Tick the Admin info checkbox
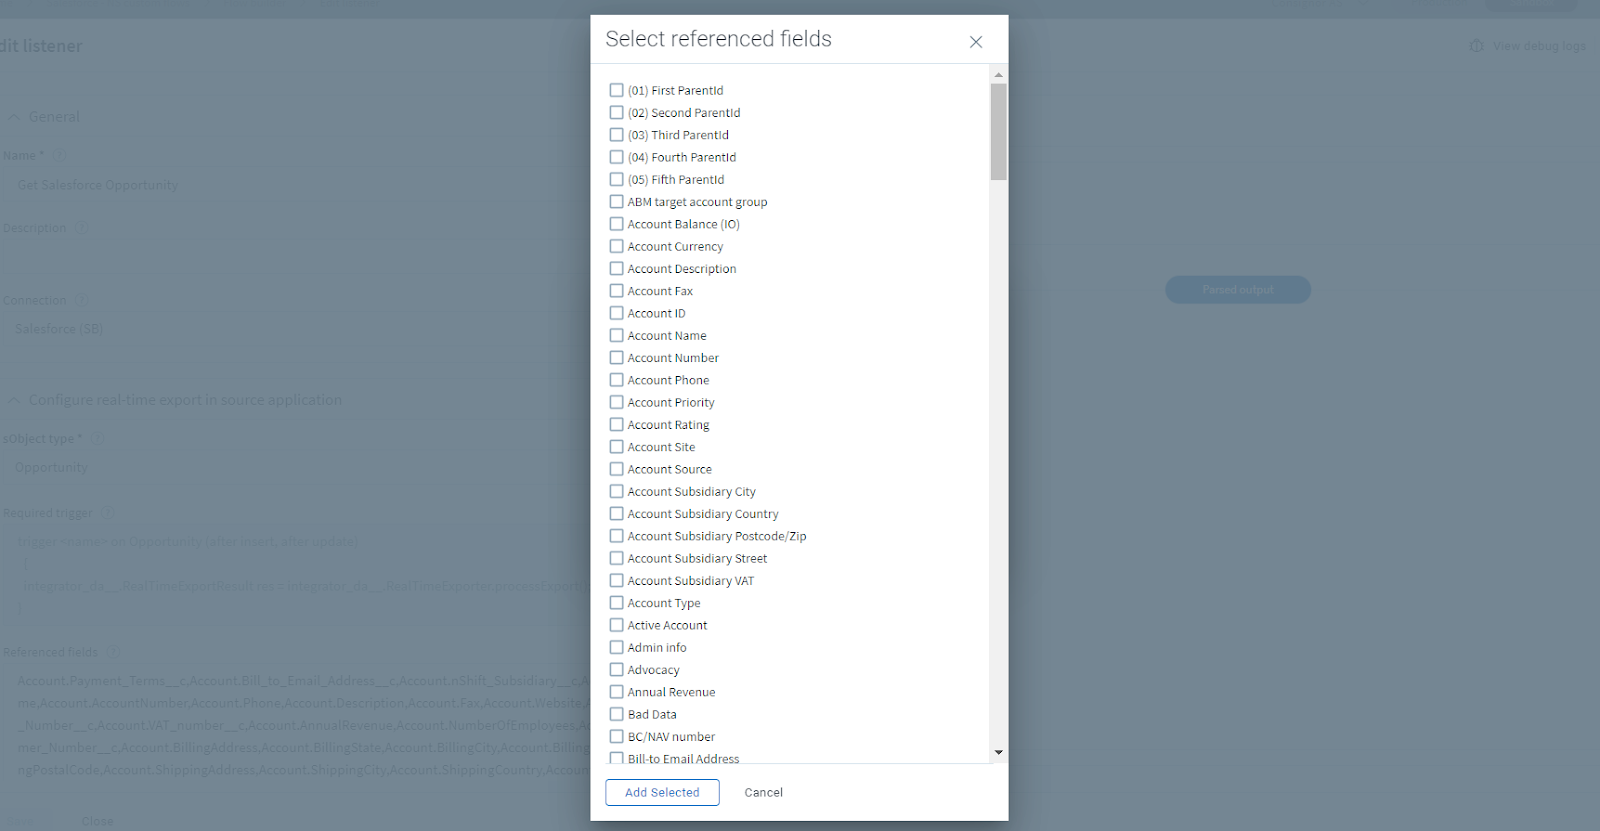This screenshot has height=831, width=1600. click(x=616, y=647)
